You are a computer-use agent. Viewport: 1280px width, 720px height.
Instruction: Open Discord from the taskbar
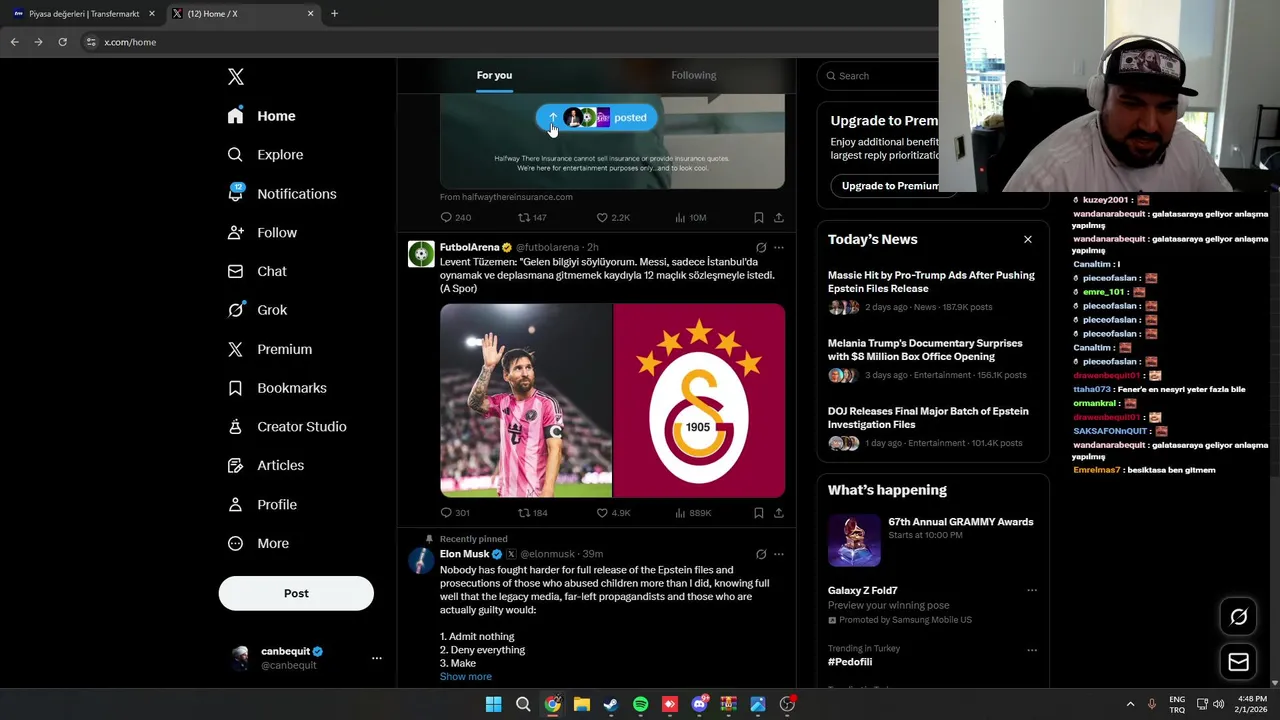[700, 705]
